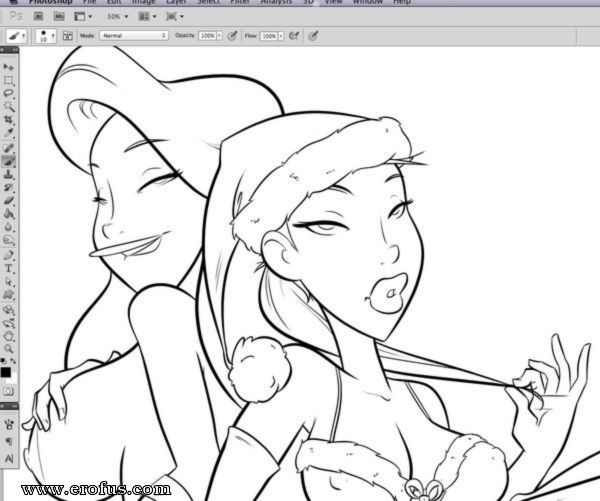
Task: Open the Opacity slider arrow
Action: (x=219, y=36)
